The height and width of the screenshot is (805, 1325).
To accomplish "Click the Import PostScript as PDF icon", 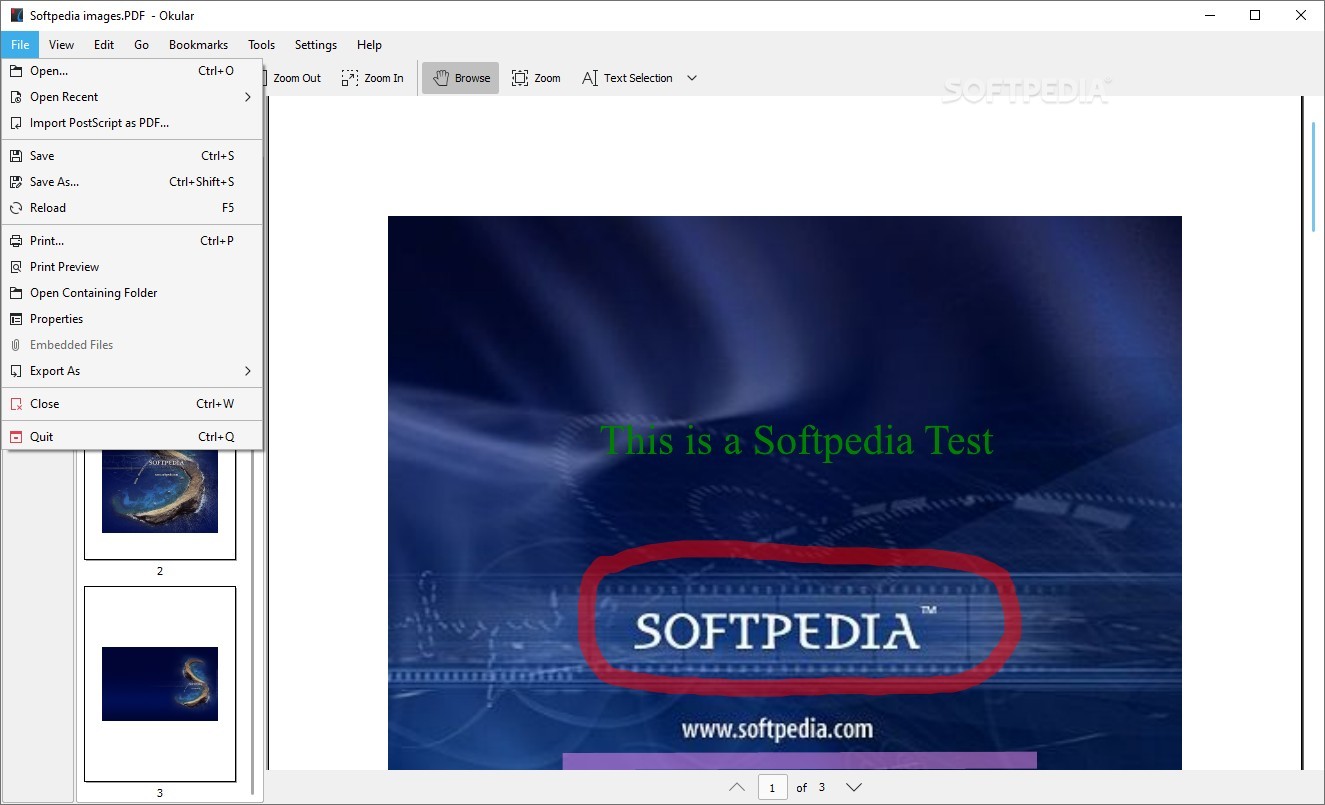I will (x=15, y=123).
